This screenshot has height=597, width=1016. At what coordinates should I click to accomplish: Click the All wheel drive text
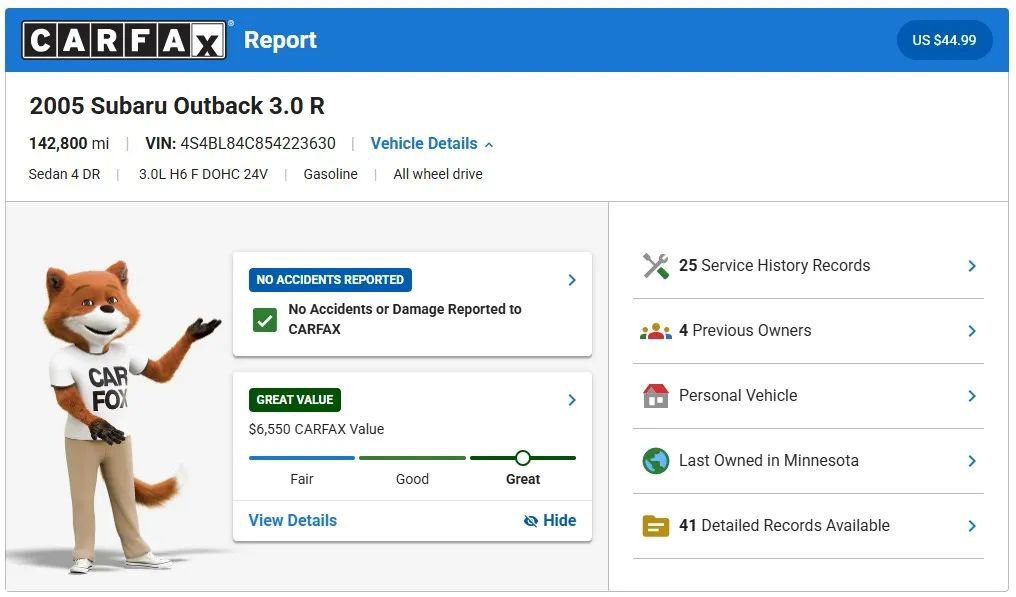tap(437, 174)
